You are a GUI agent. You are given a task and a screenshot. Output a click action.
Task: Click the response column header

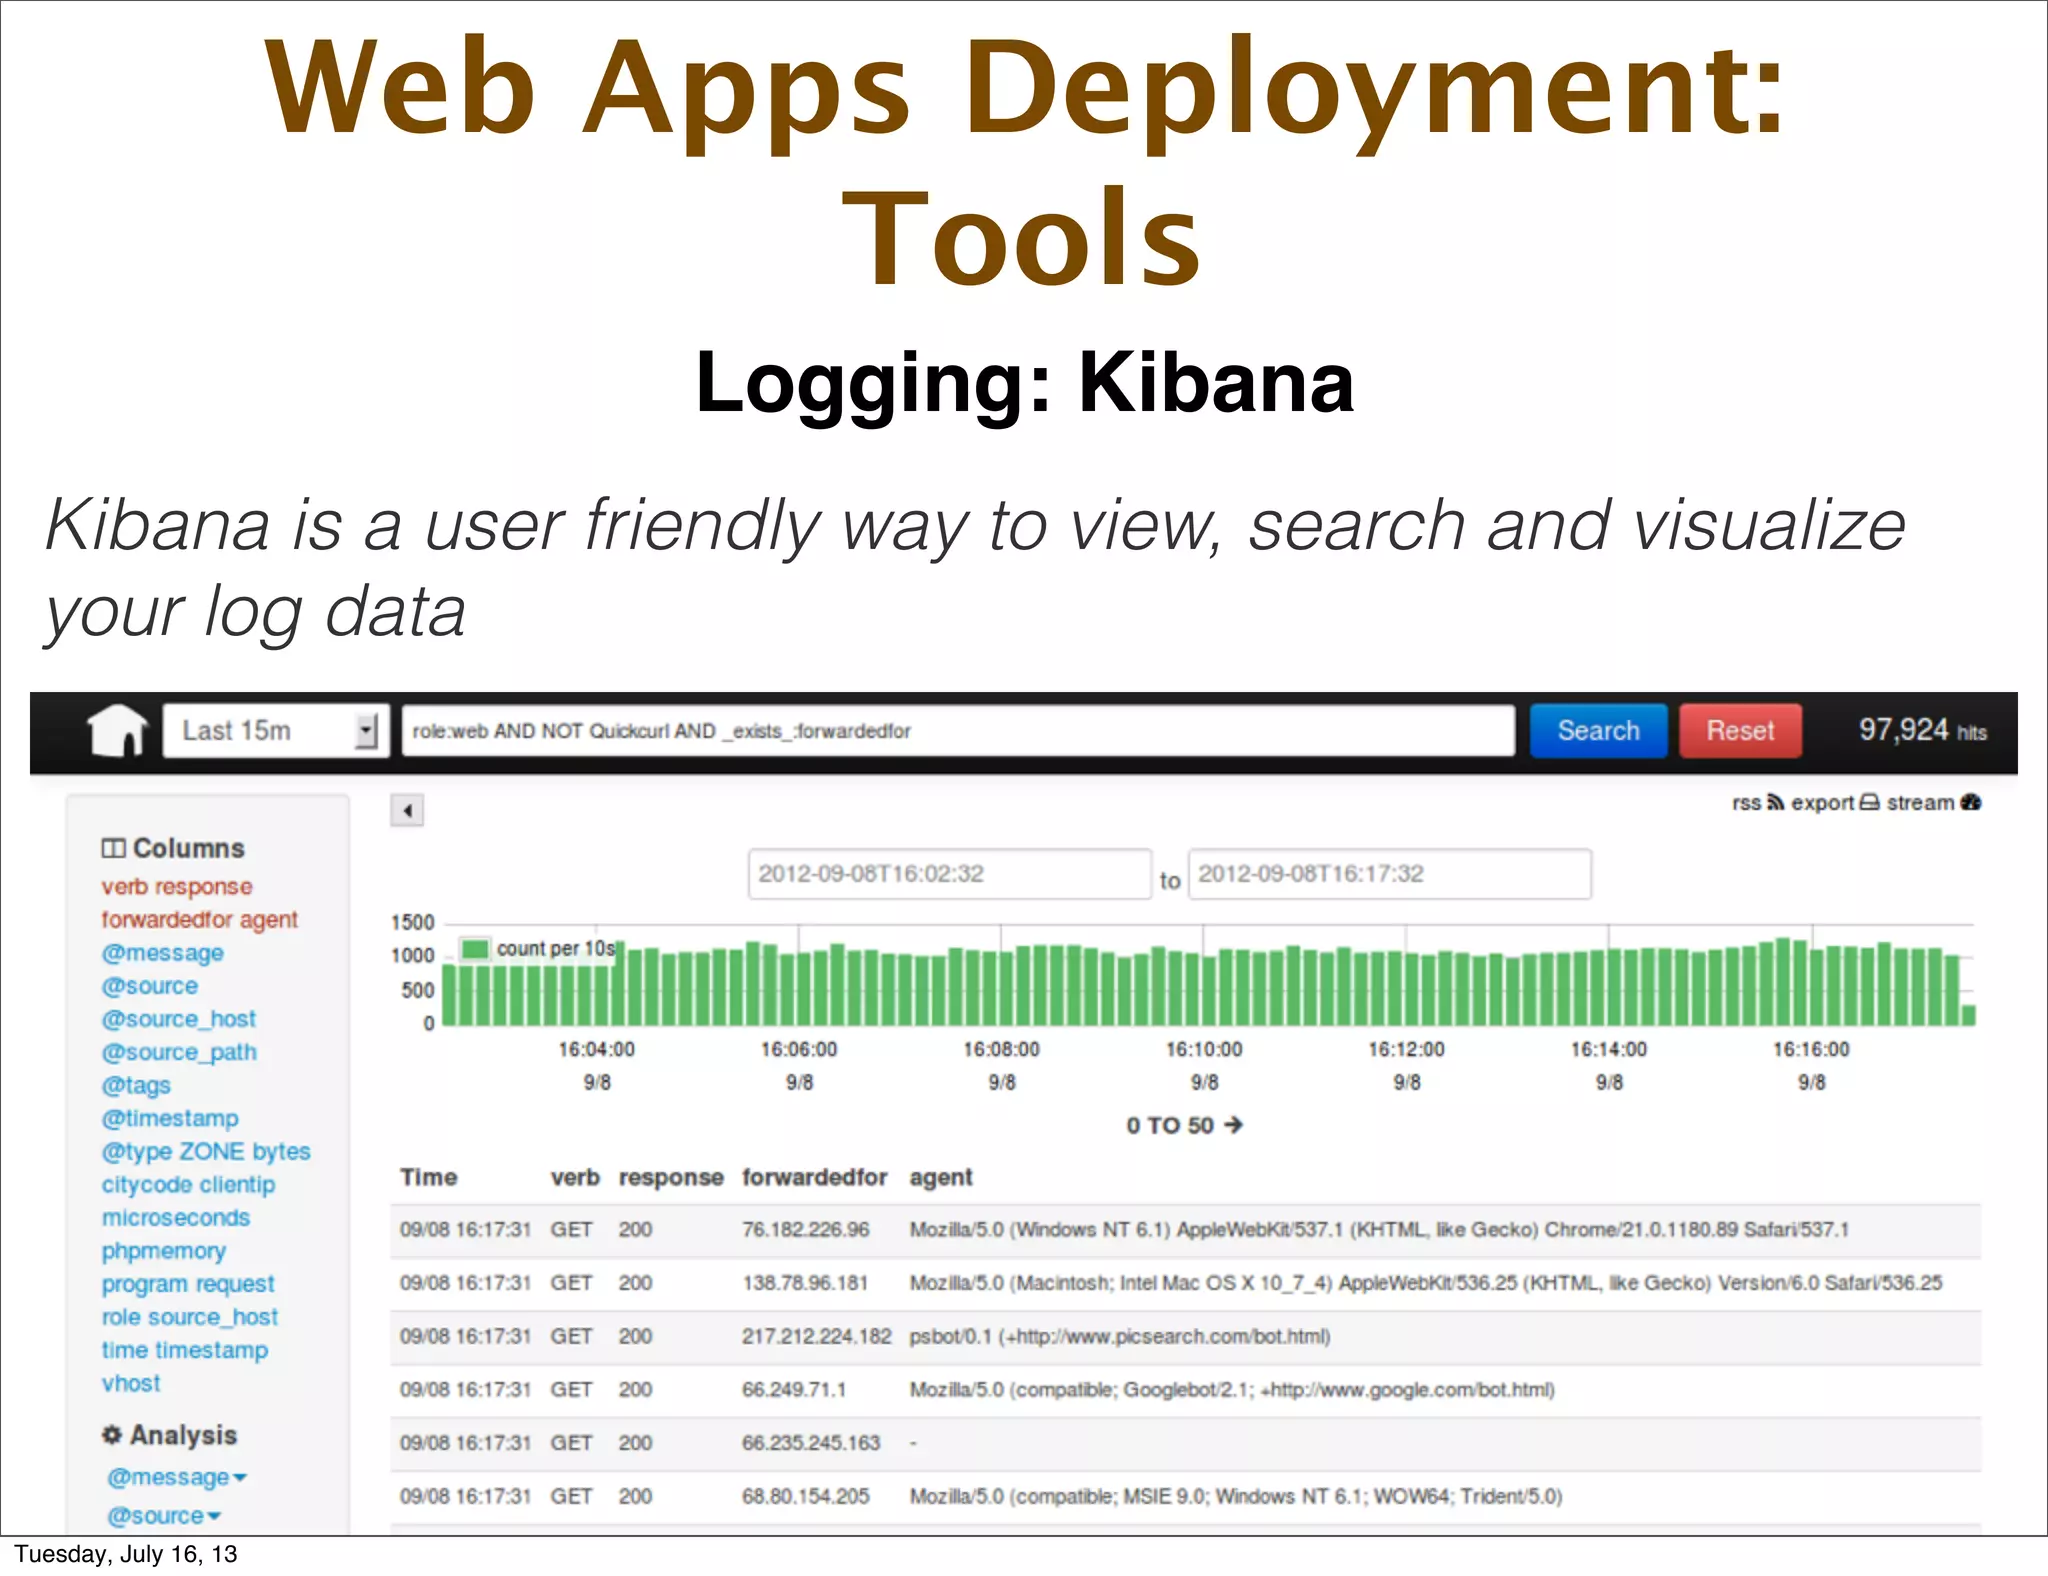(x=671, y=1178)
